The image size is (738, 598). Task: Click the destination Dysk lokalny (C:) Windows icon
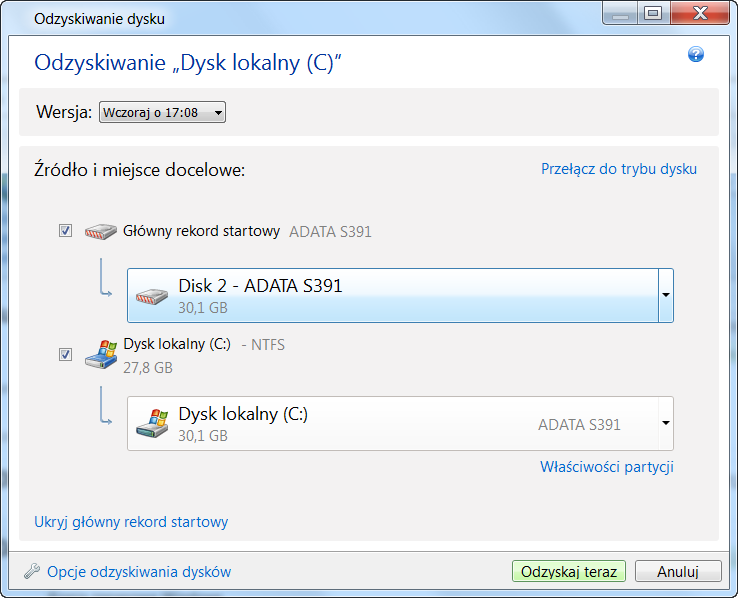click(152, 423)
